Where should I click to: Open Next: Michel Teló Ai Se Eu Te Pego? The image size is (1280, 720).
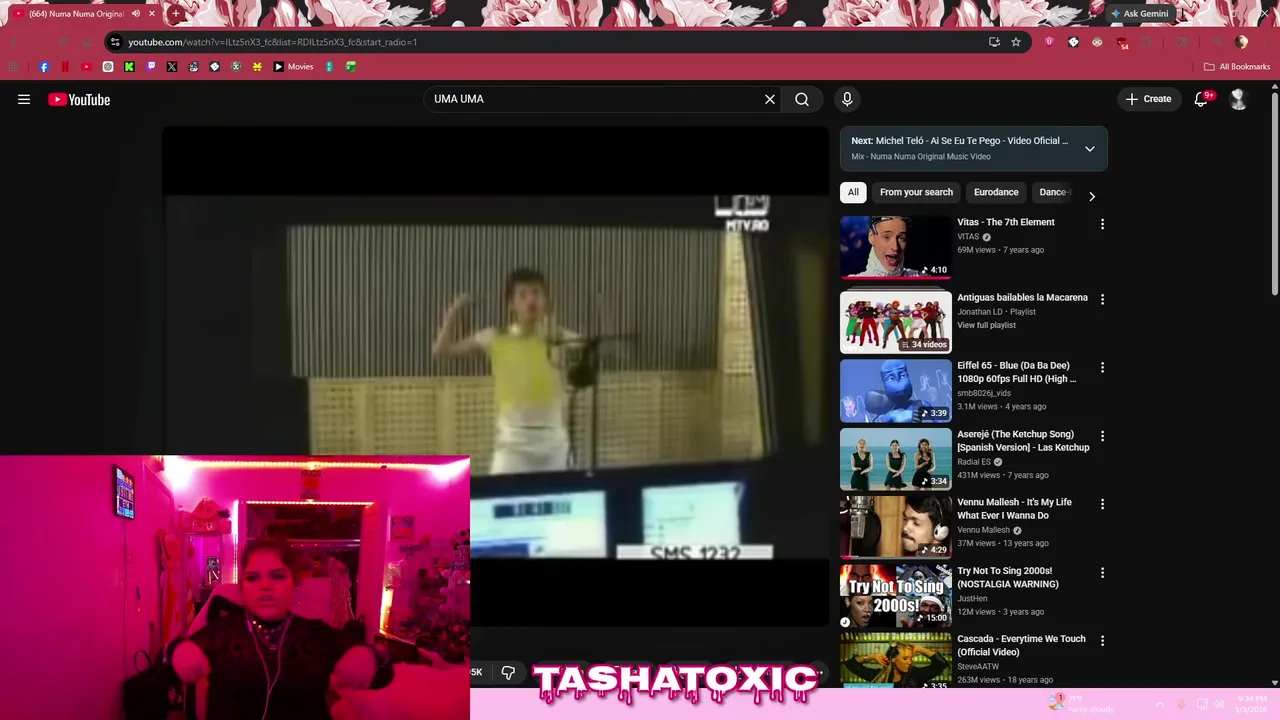pos(960,141)
